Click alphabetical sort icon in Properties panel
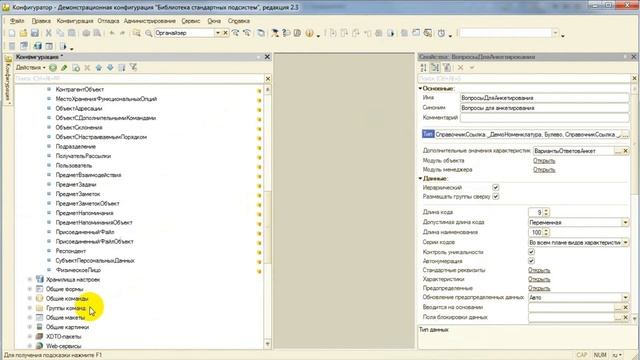The image size is (640, 360). [x=423, y=67]
